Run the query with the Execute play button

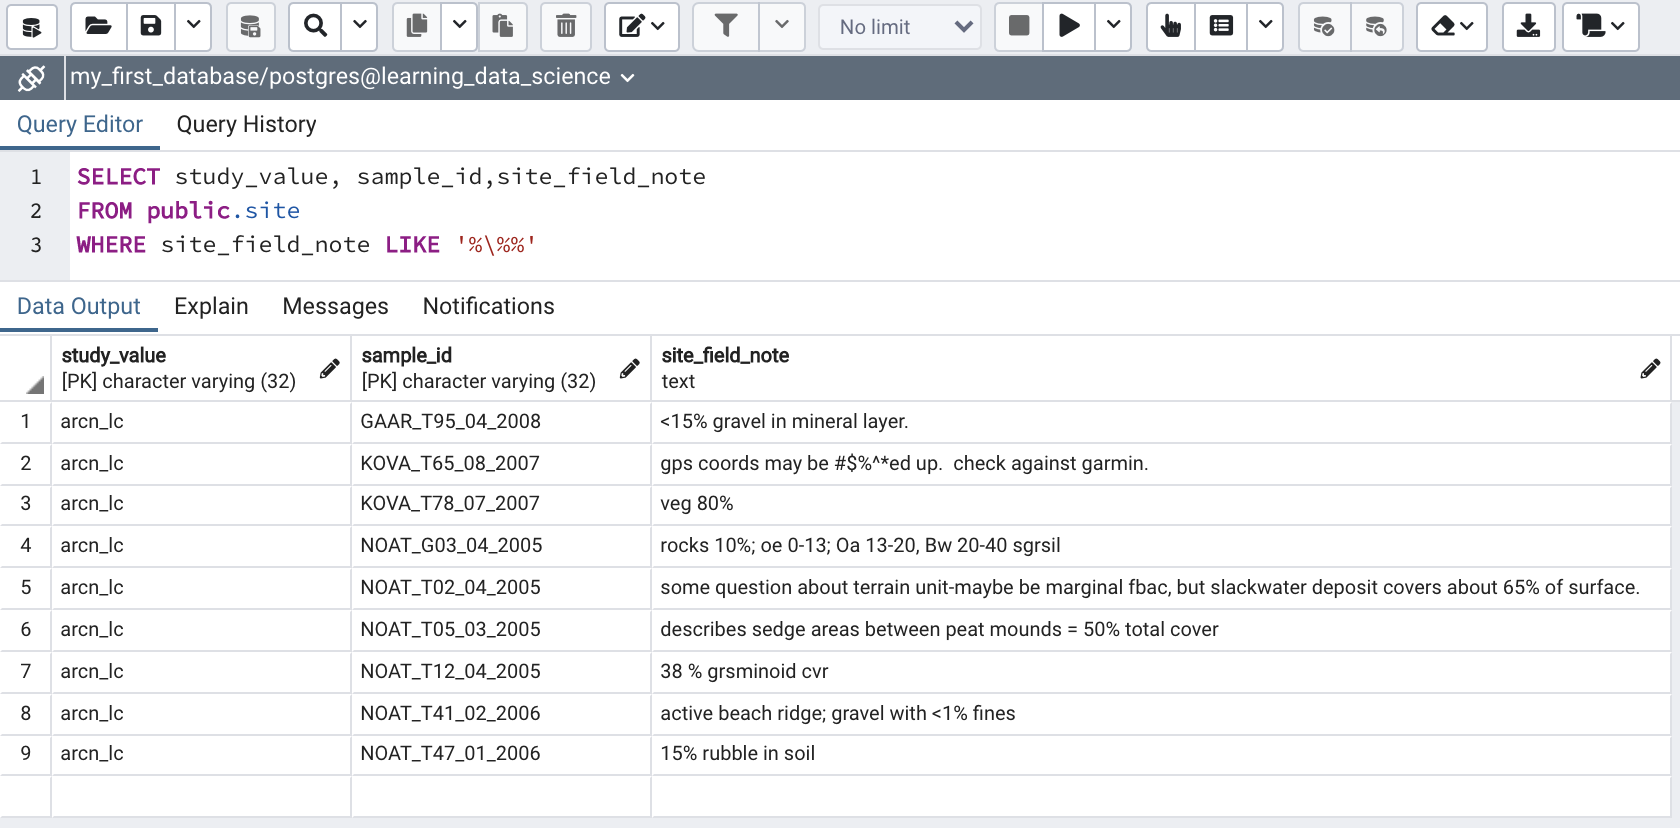1069,27
